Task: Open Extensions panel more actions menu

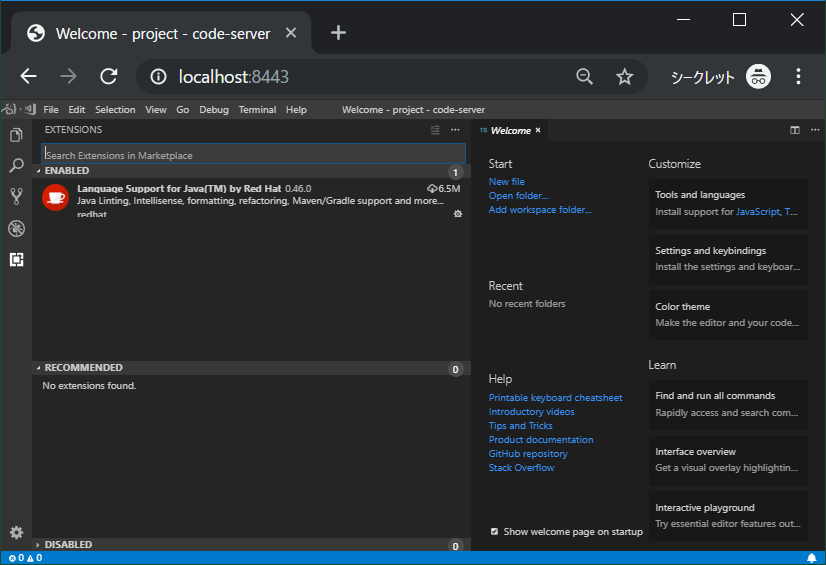Action: click(455, 130)
